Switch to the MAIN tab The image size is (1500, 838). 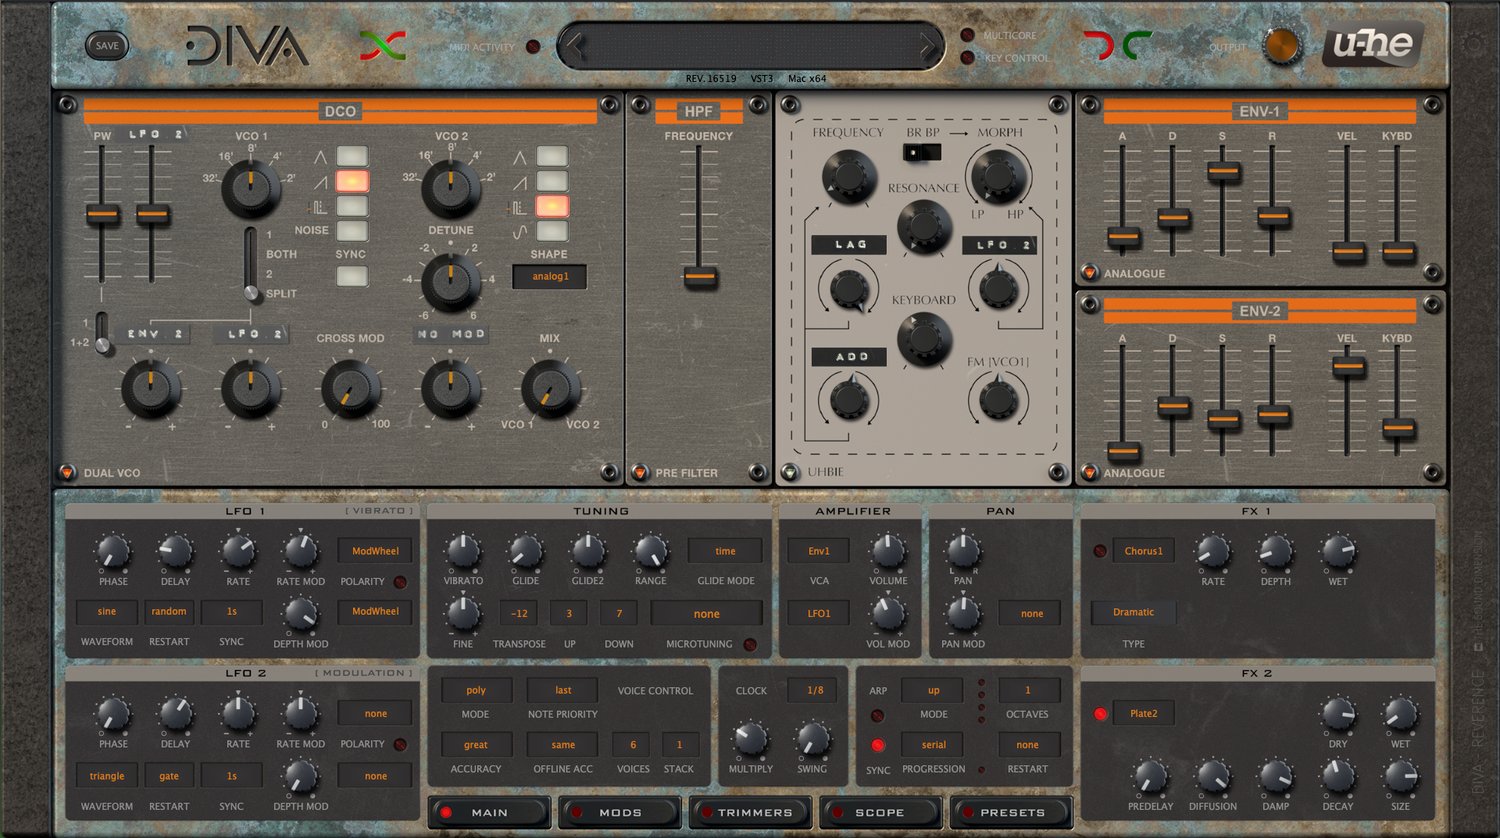pyautogui.click(x=489, y=813)
